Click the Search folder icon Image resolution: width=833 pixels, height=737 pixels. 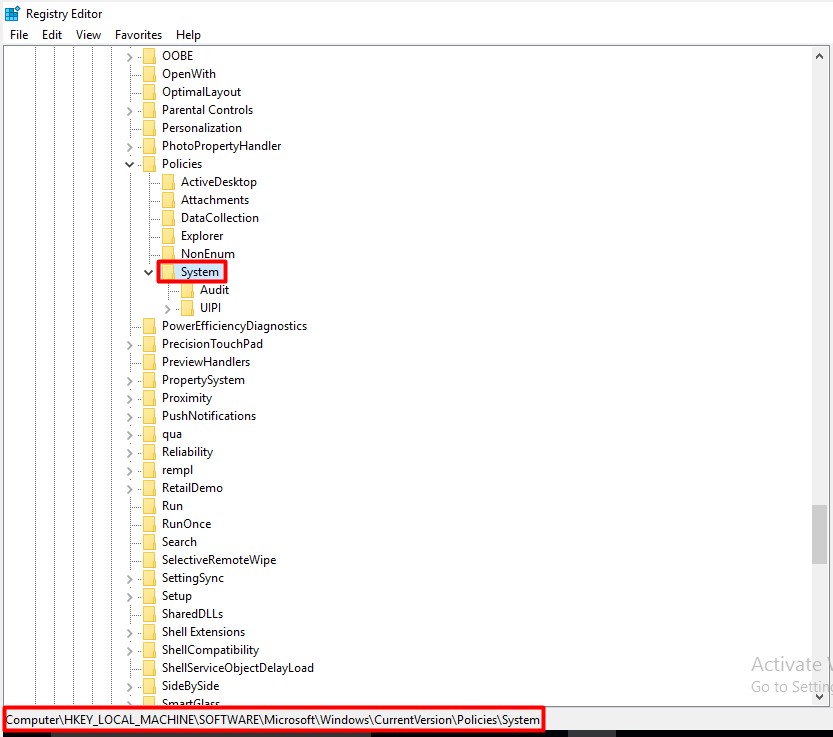point(150,542)
